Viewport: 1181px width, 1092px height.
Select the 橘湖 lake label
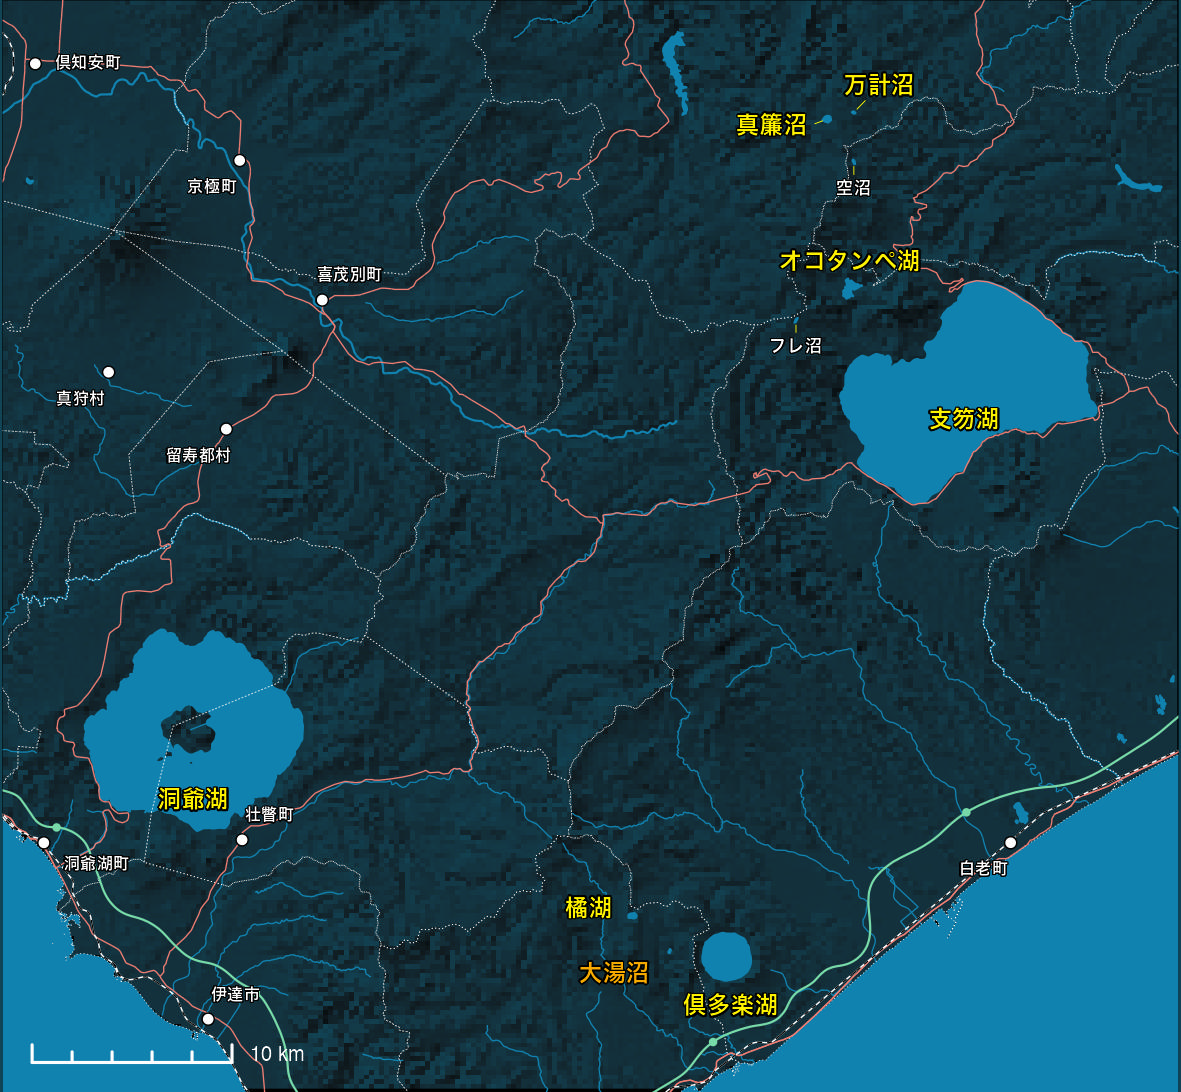tap(588, 908)
